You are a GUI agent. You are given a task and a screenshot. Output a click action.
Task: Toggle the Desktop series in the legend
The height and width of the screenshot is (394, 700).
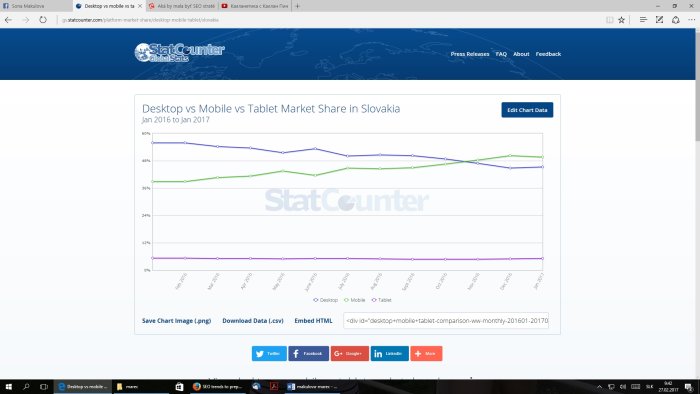pyautogui.click(x=326, y=300)
